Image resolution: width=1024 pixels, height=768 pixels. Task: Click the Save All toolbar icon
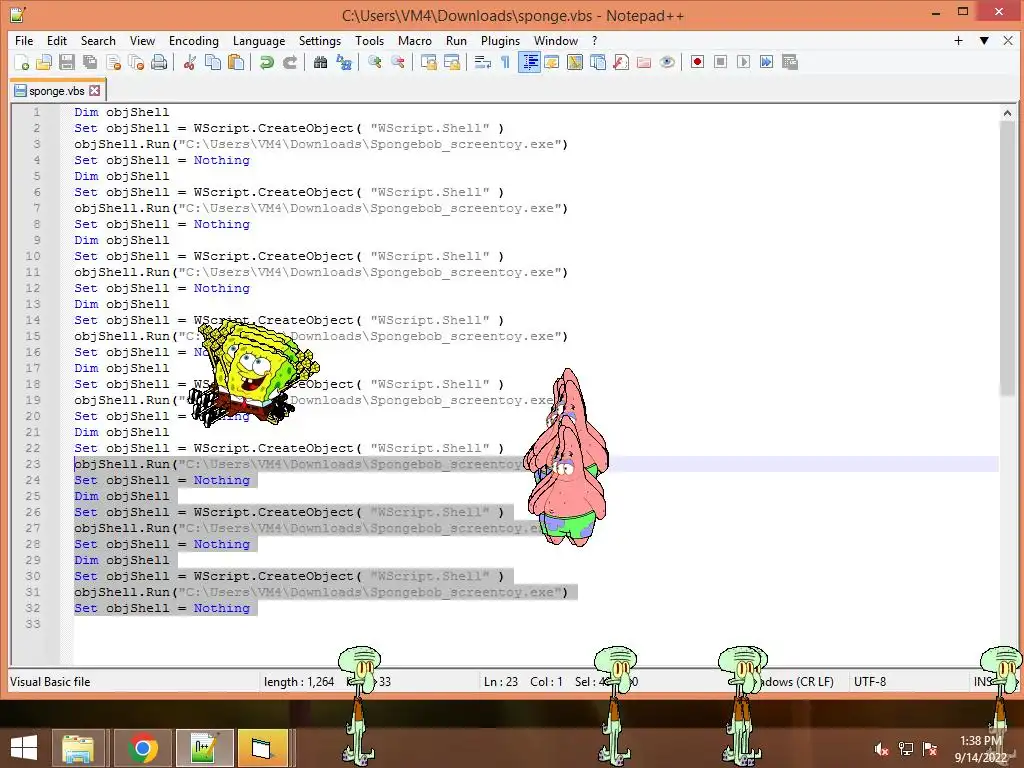(89, 62)
